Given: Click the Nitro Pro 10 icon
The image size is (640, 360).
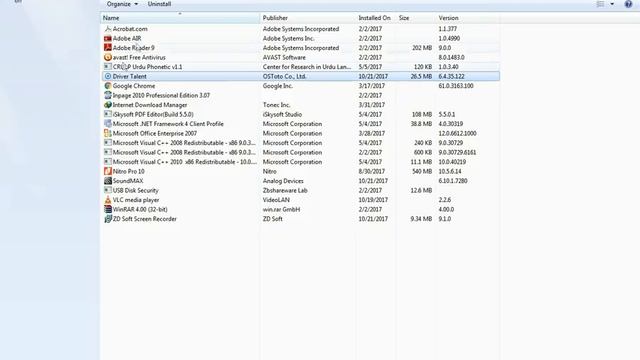Looking at the screenshot, I should tap(108, 171).
